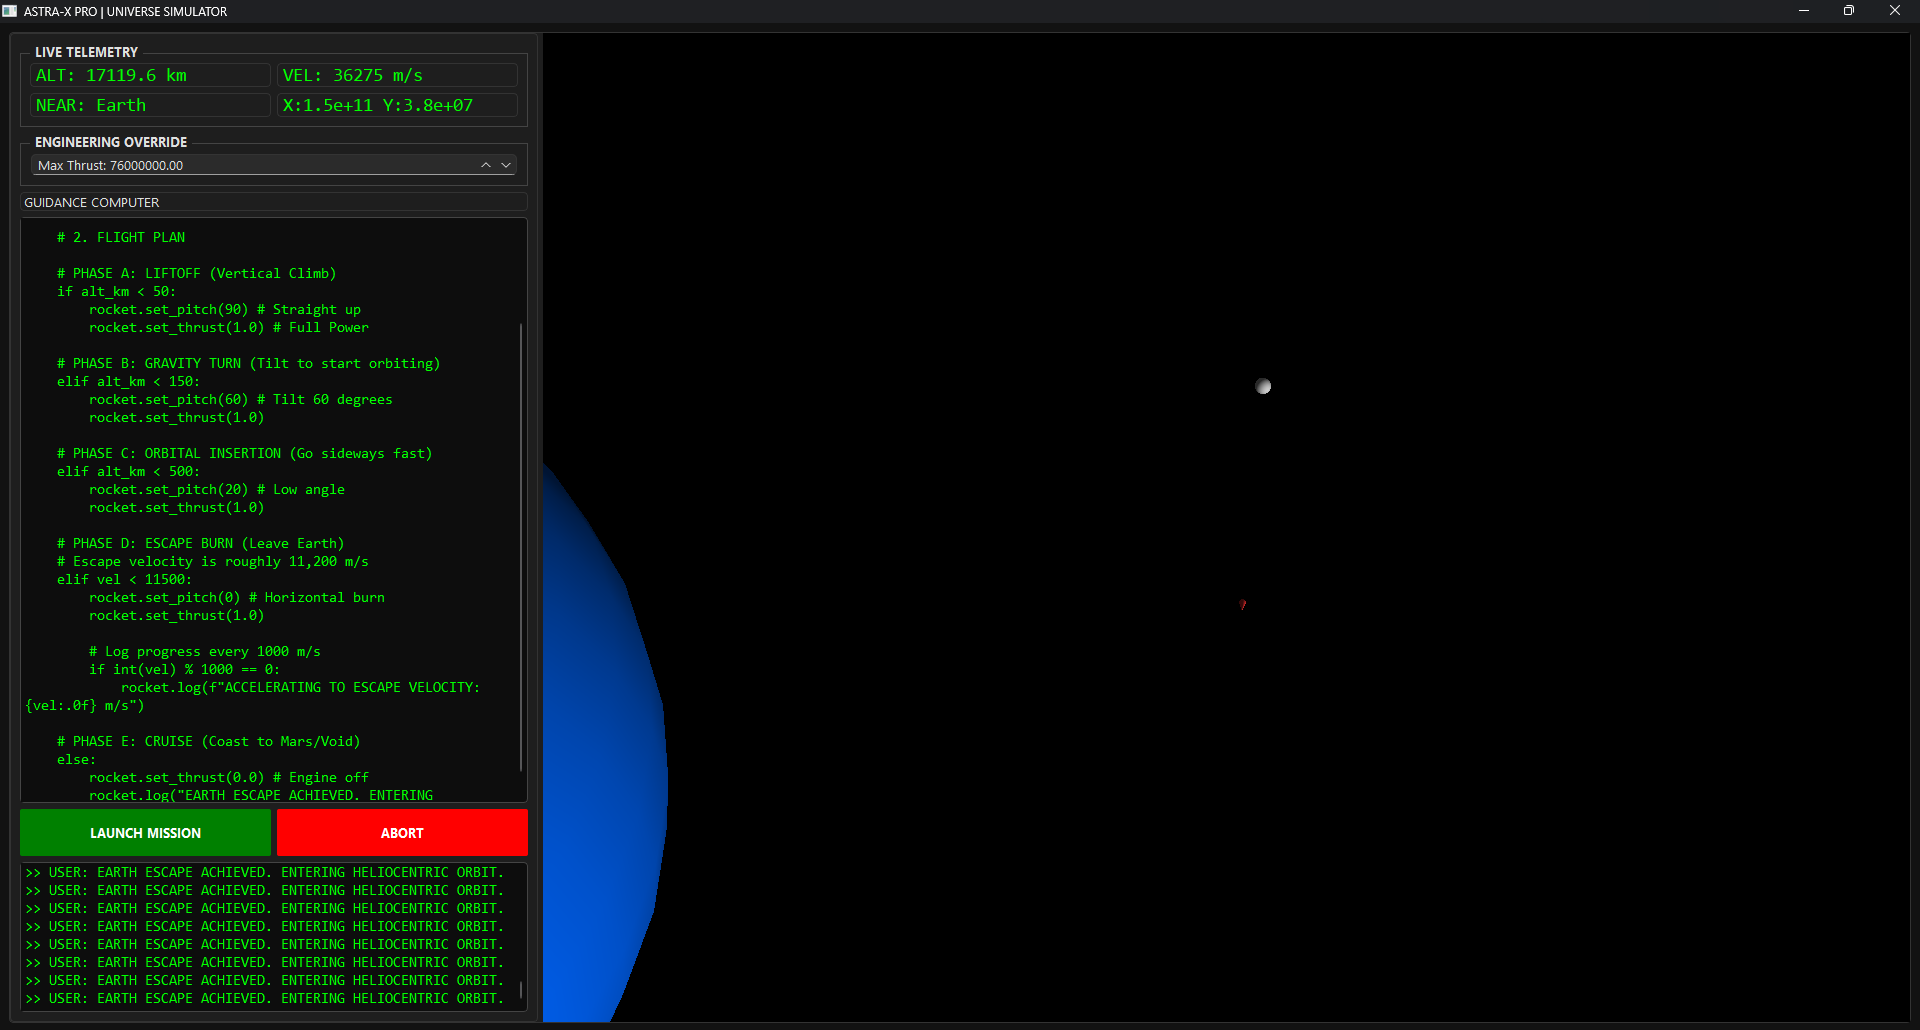Minimize the ASTRA-X PRO window
The height and width of the screenshot is (1030, 1920).
tap(1804, 11)
